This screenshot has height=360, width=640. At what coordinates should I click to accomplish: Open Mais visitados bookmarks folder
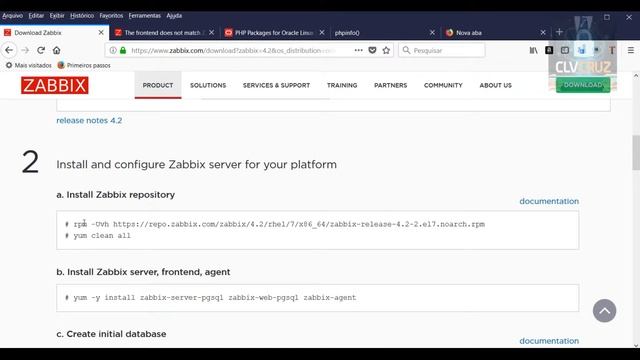click(x=29, y=65)
